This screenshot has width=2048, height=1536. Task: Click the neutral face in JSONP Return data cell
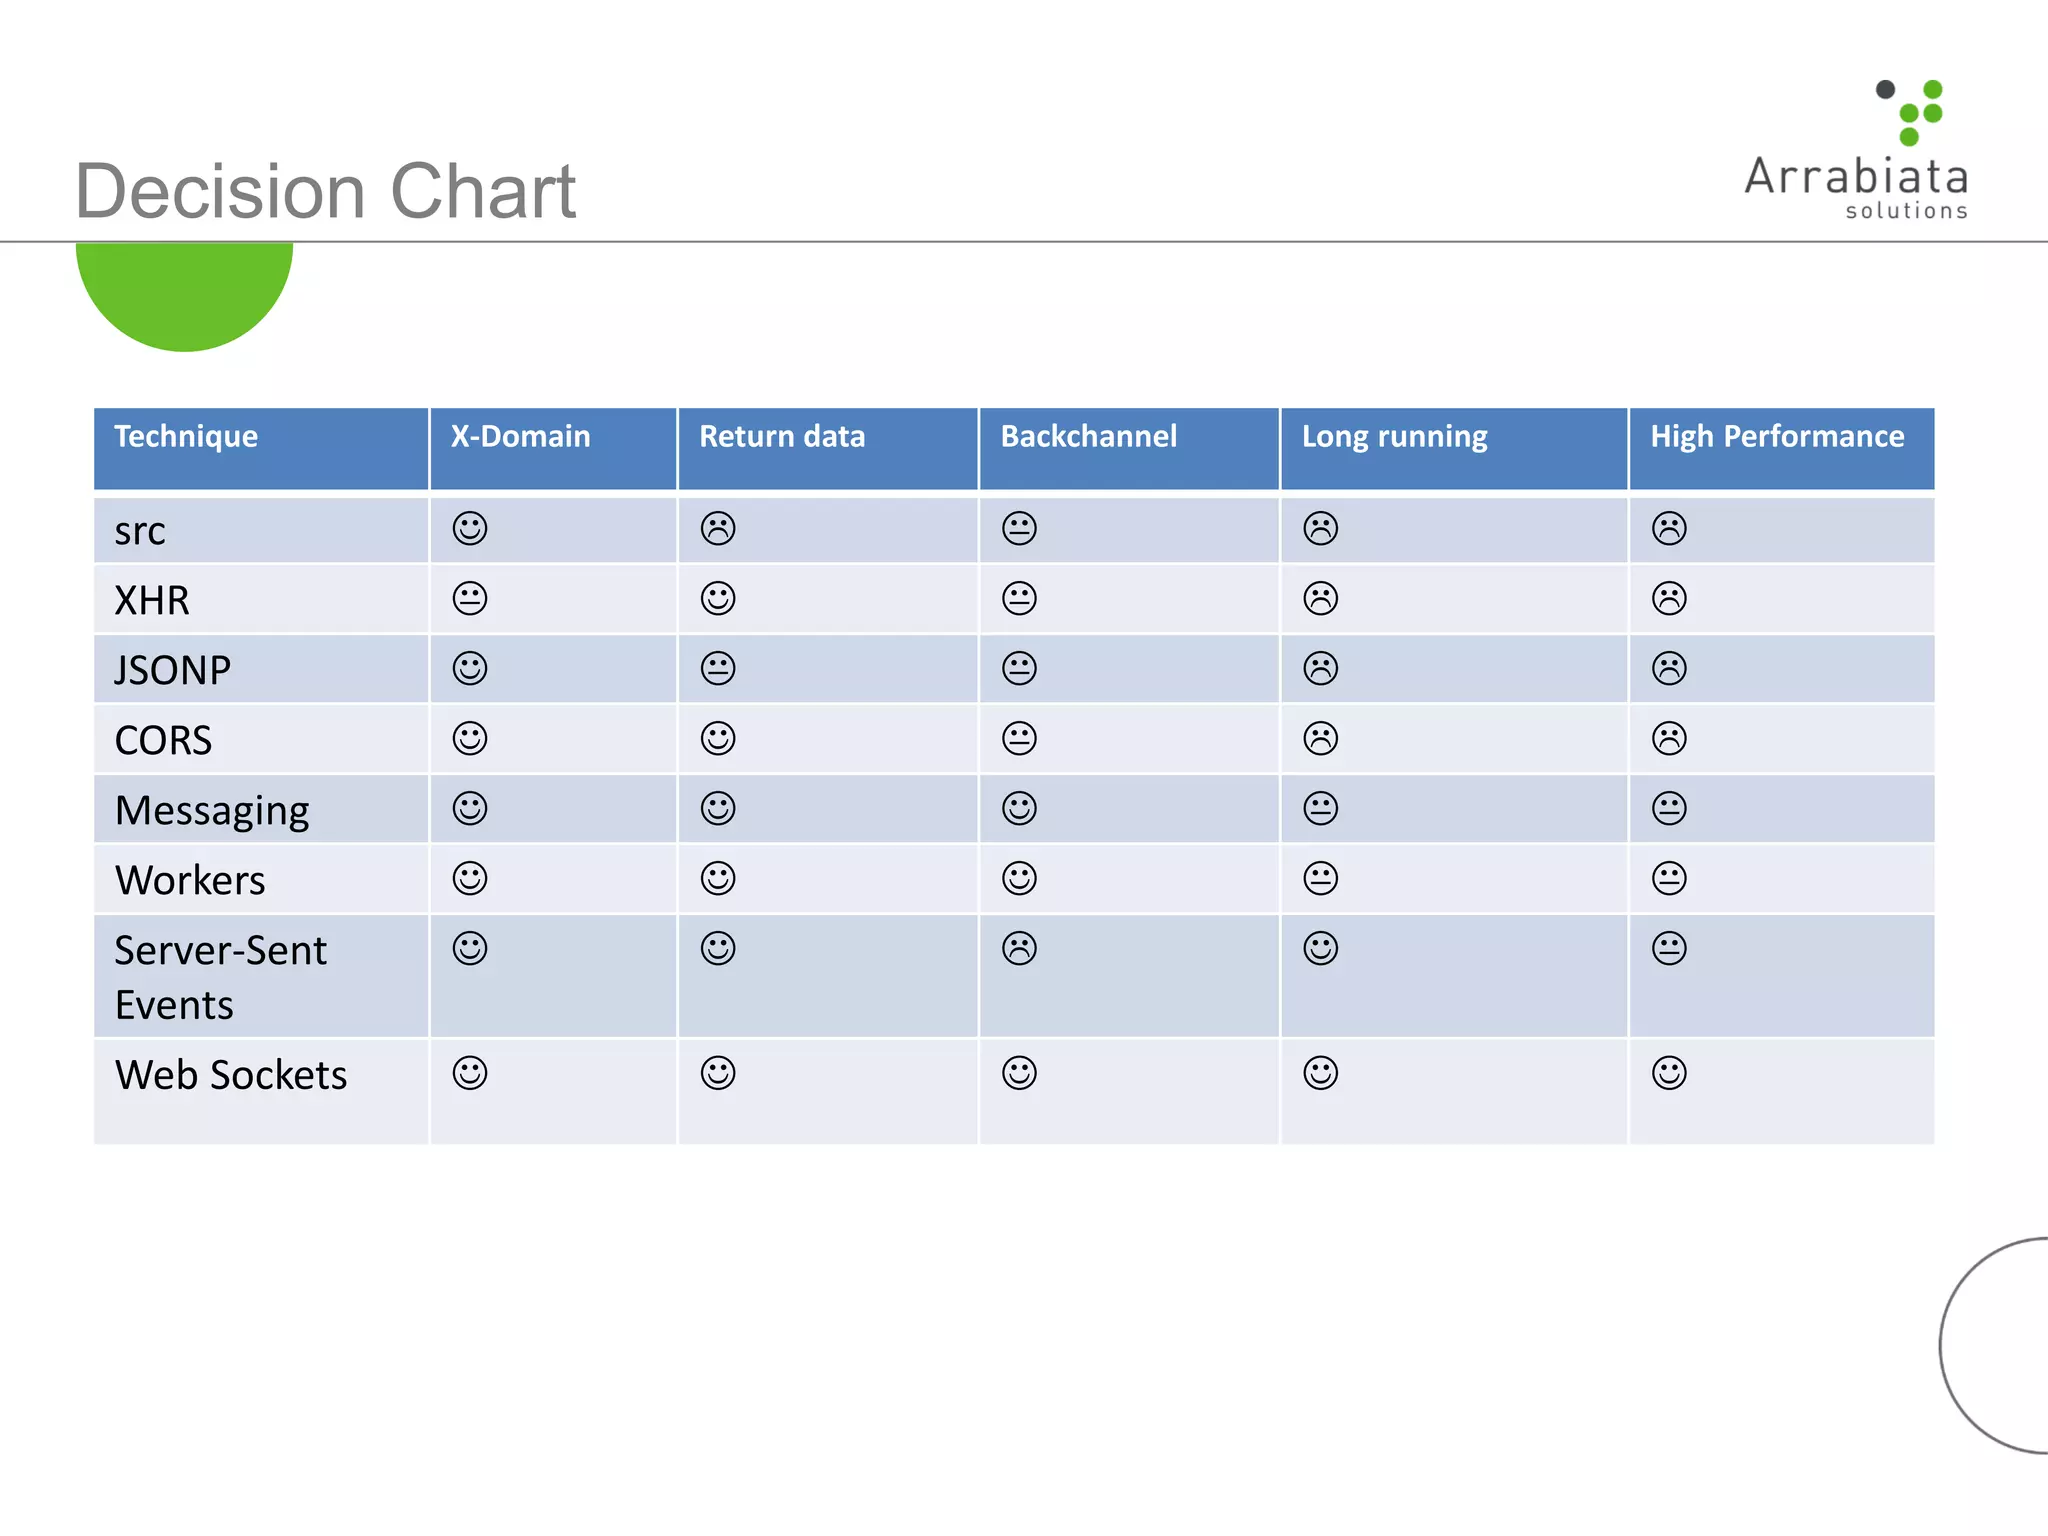click(718, 668)
